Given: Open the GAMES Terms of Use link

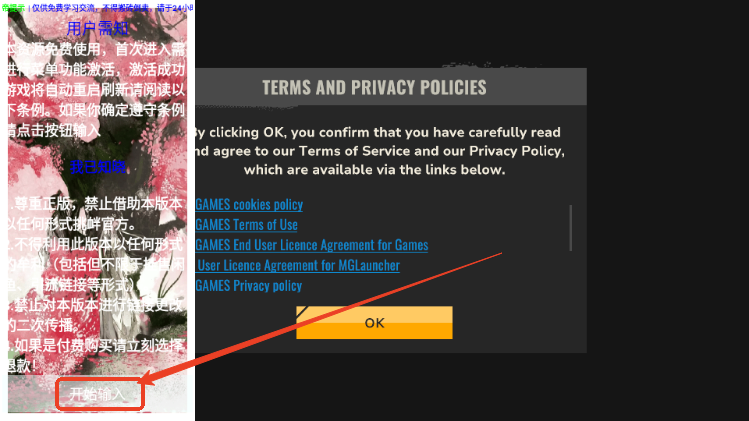Looking at the screenshot, I should pos(246,225).
